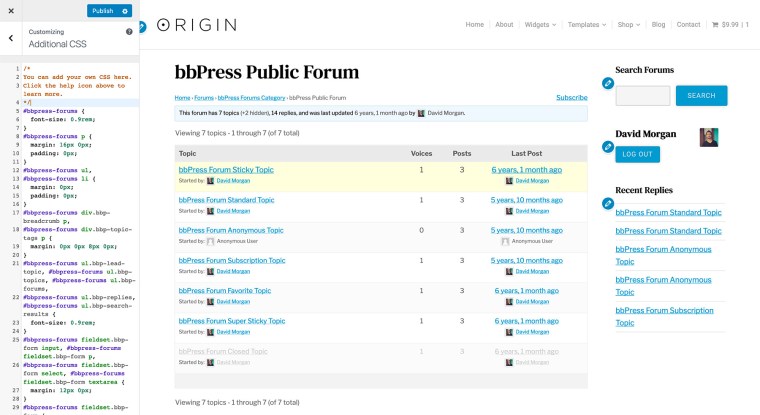This screenshot has width=760, height=415.
Task: Click Recent Replies Subscription Topic link
Action: [x=665, y=316]
